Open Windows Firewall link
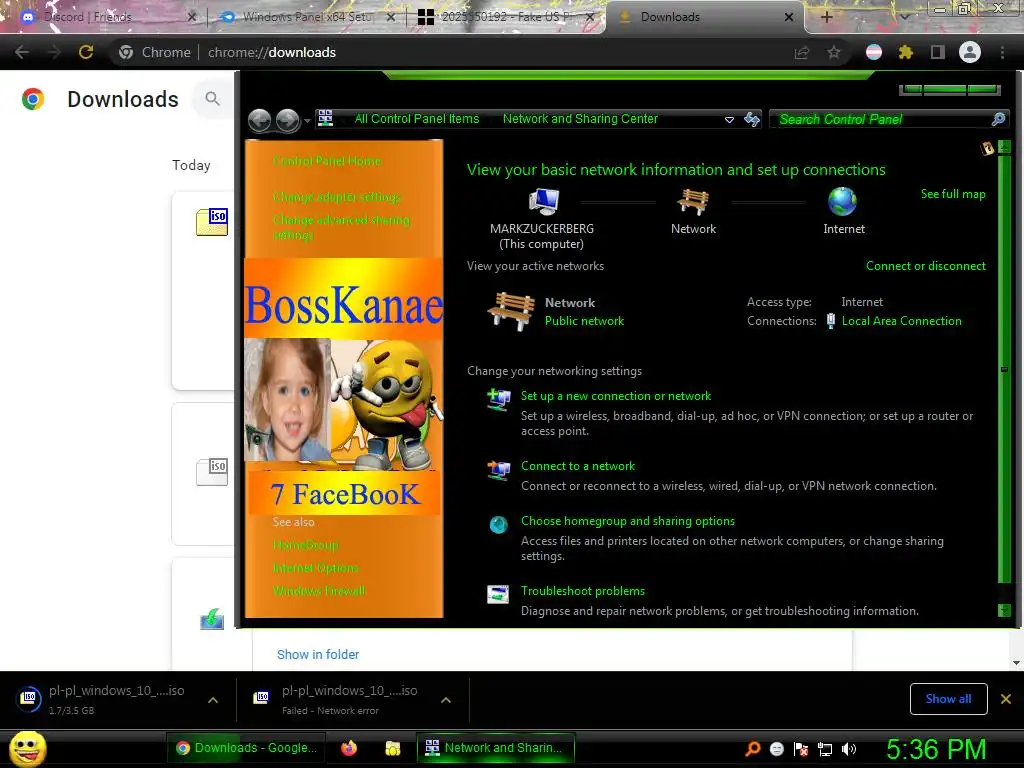The width and height of the screenshot is (1024, 768). tap(319, 590)
